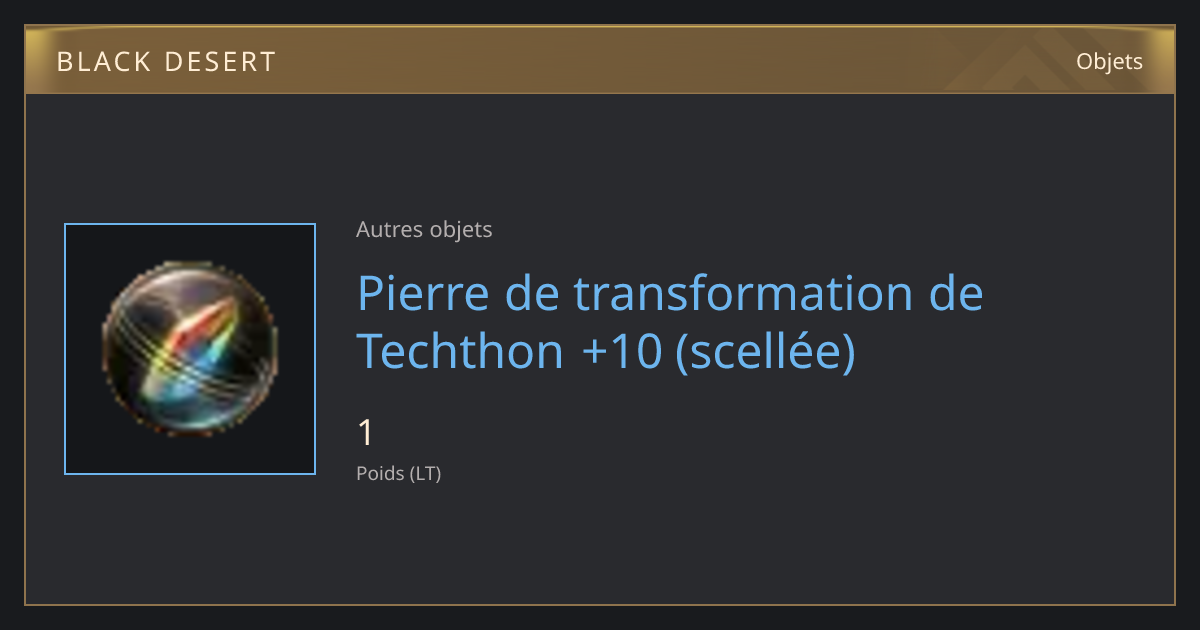Click the word Pierre in item name
1200x630 pixels.
point(422,293)
